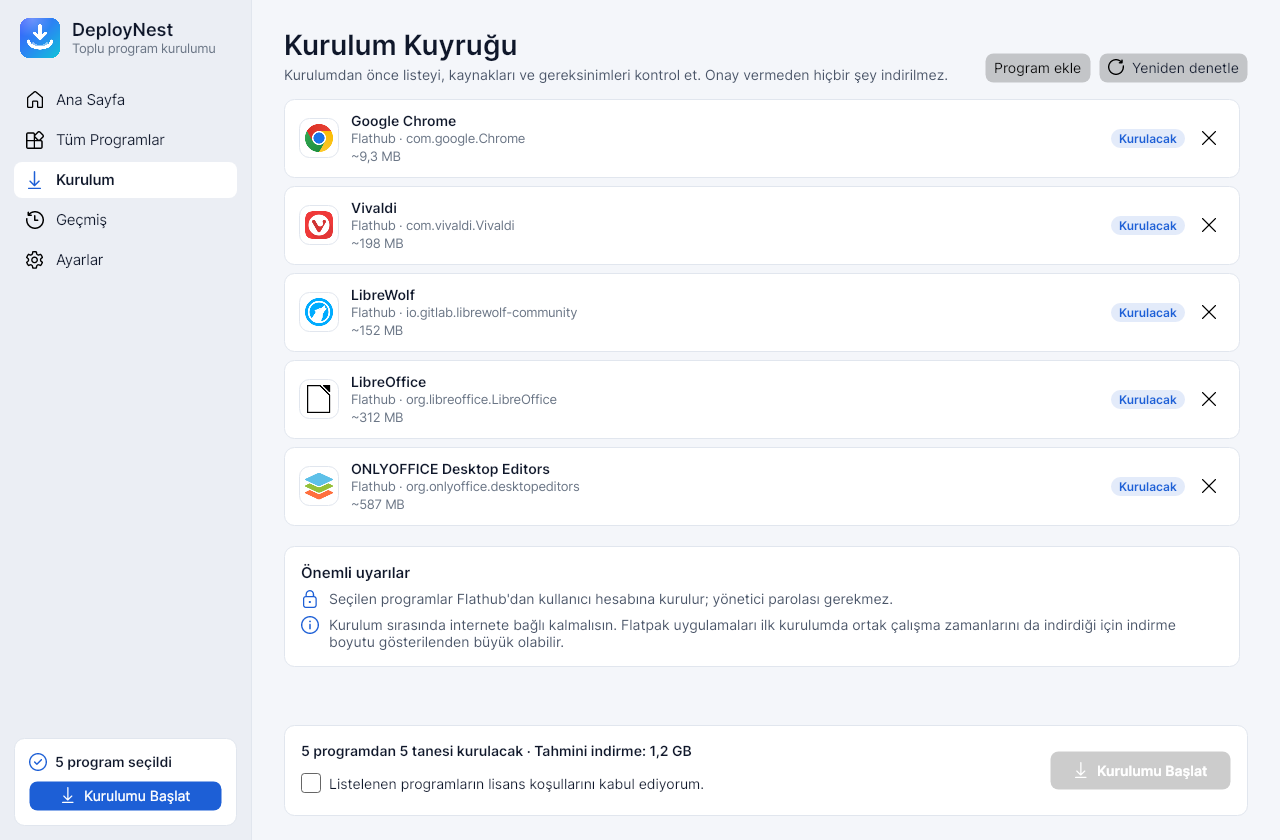The width and height of the screenshot is (1280, 840).
Task: Click Kurulacak badge on Vivaldi row
Action: 1148,226
